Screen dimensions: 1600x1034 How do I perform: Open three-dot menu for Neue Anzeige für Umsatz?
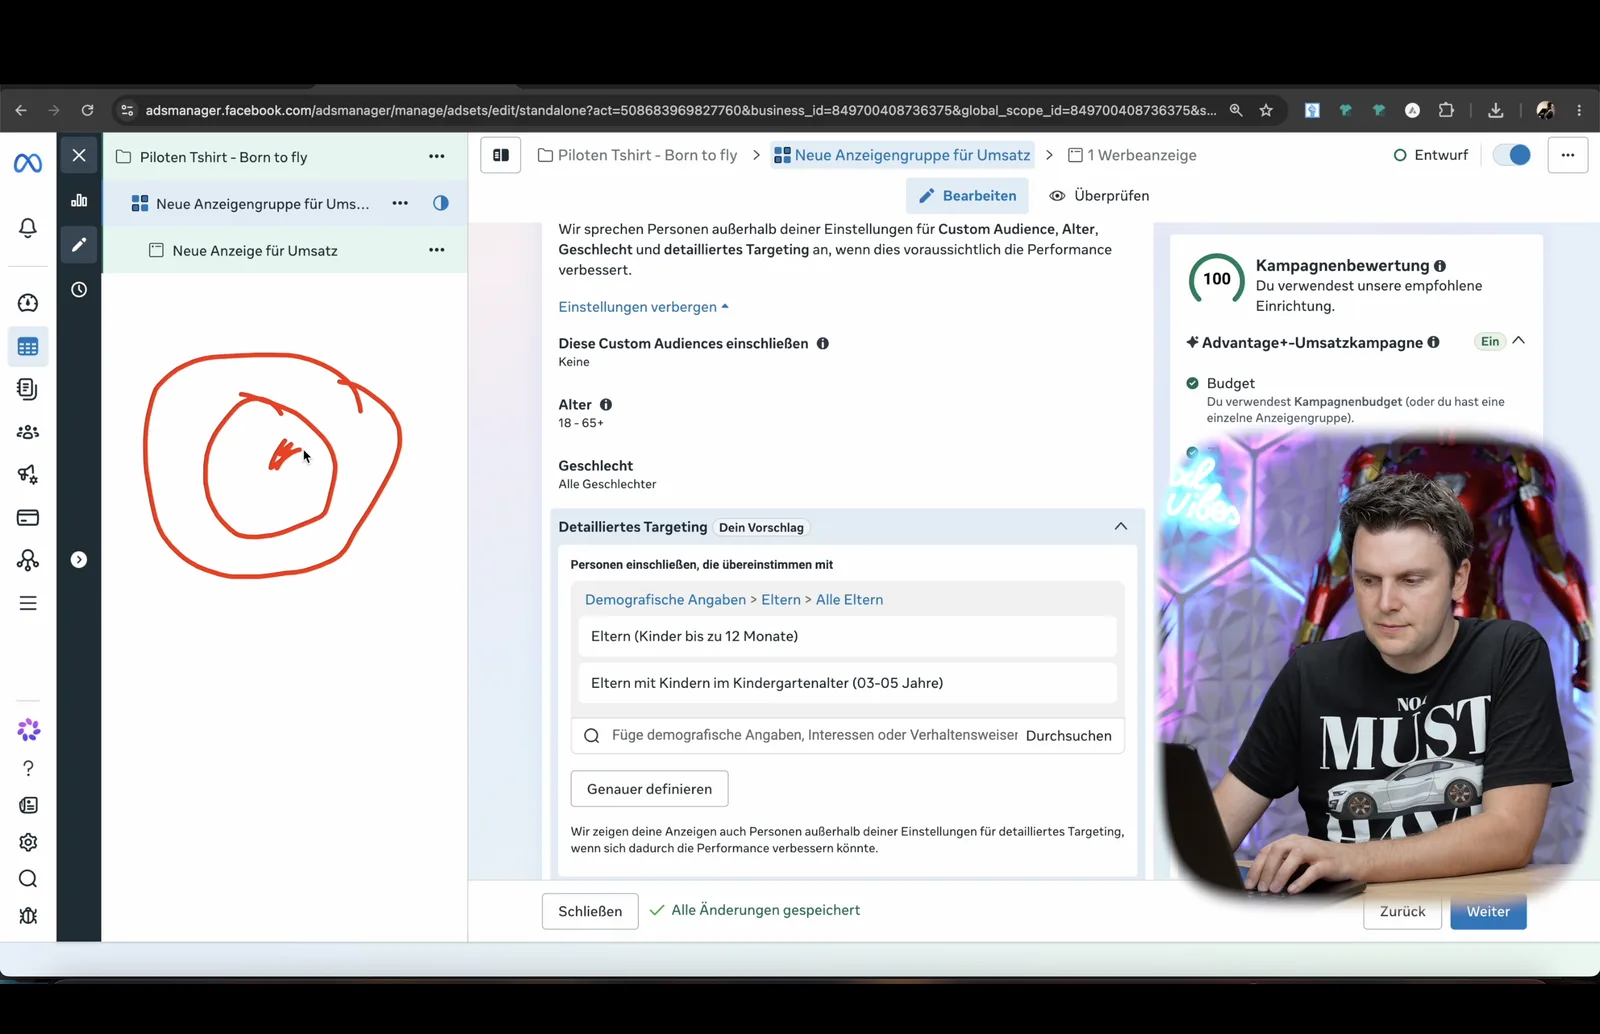click(x=437, y=250)
